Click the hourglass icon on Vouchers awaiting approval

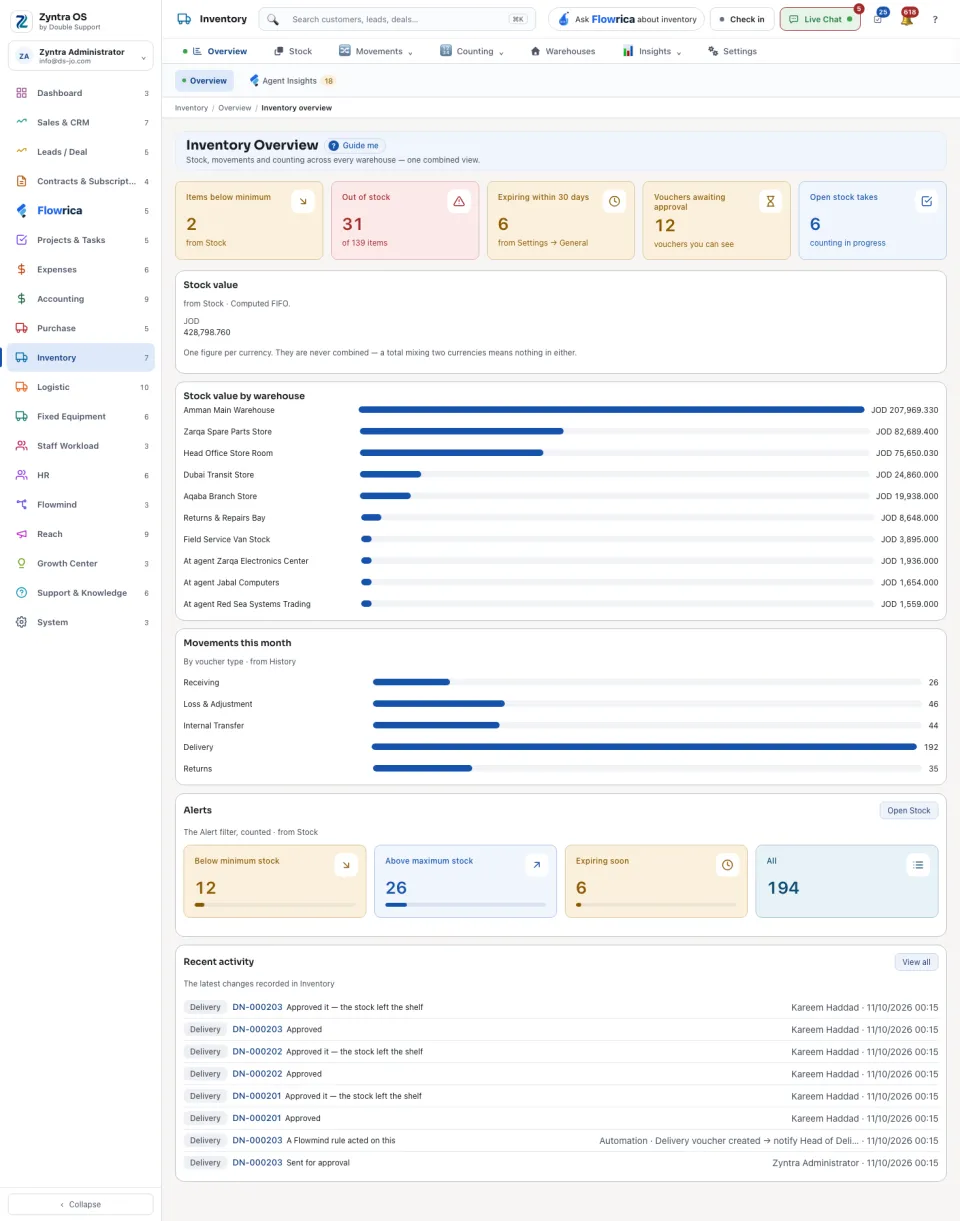771,201
